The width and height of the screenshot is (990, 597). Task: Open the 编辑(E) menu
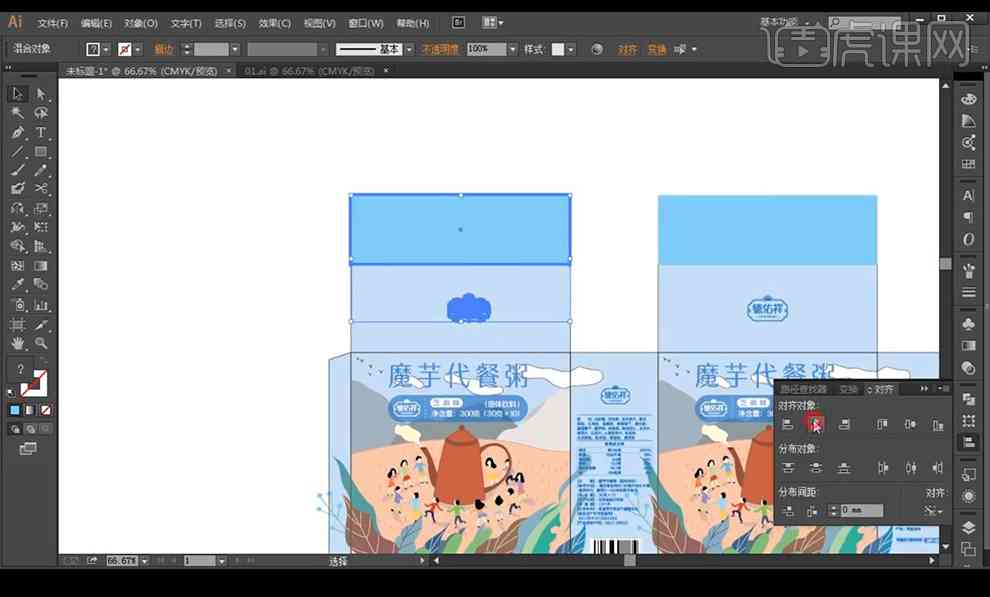pyautogui.click(x=96, y=23)
